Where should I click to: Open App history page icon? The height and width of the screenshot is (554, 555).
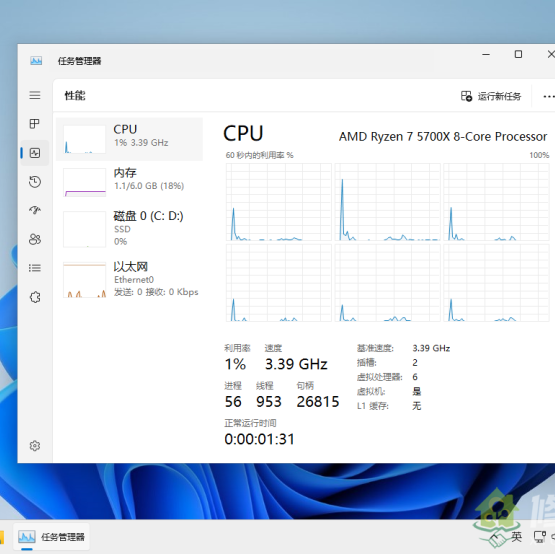35,182
